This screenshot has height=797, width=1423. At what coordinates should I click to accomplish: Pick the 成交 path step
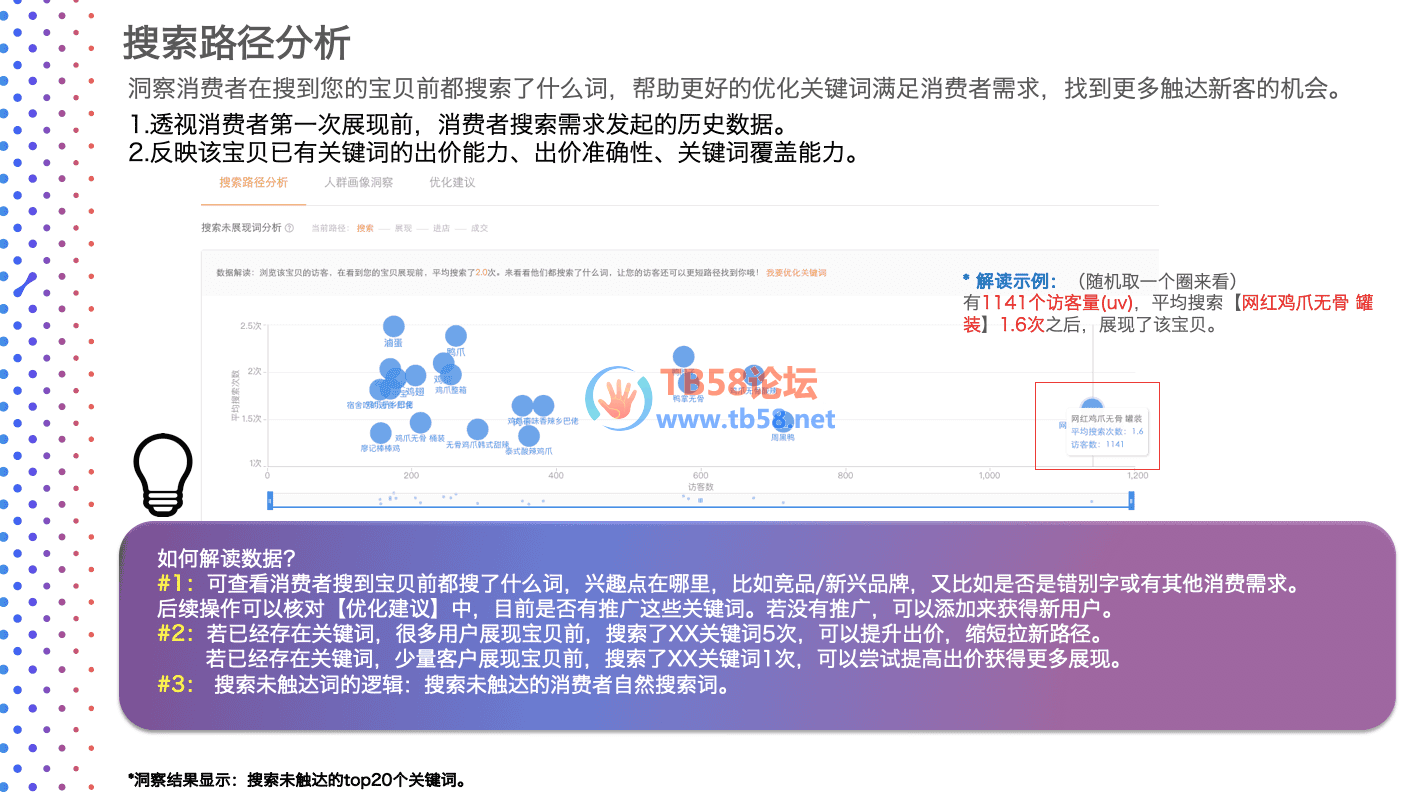(x=479, y=228)
